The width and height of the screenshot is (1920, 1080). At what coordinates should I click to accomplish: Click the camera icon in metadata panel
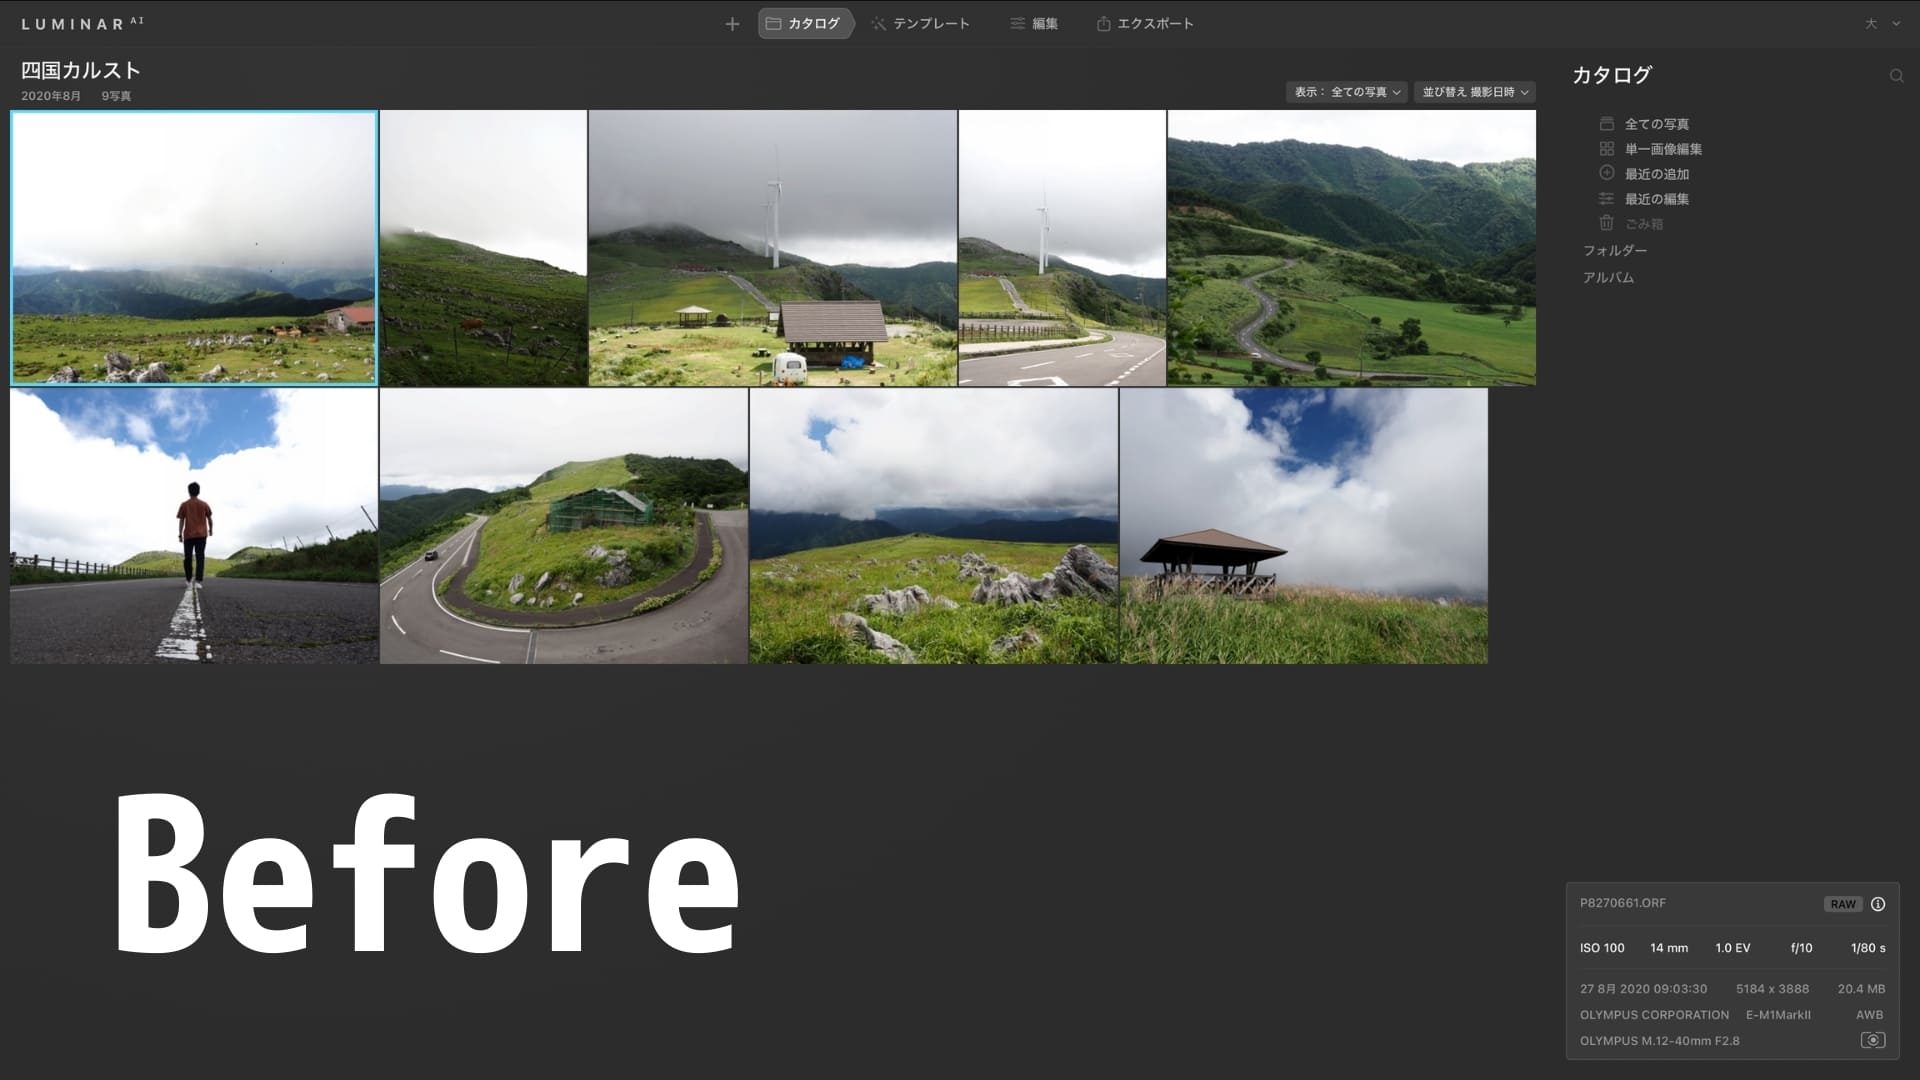(x=1872, y=1040)
